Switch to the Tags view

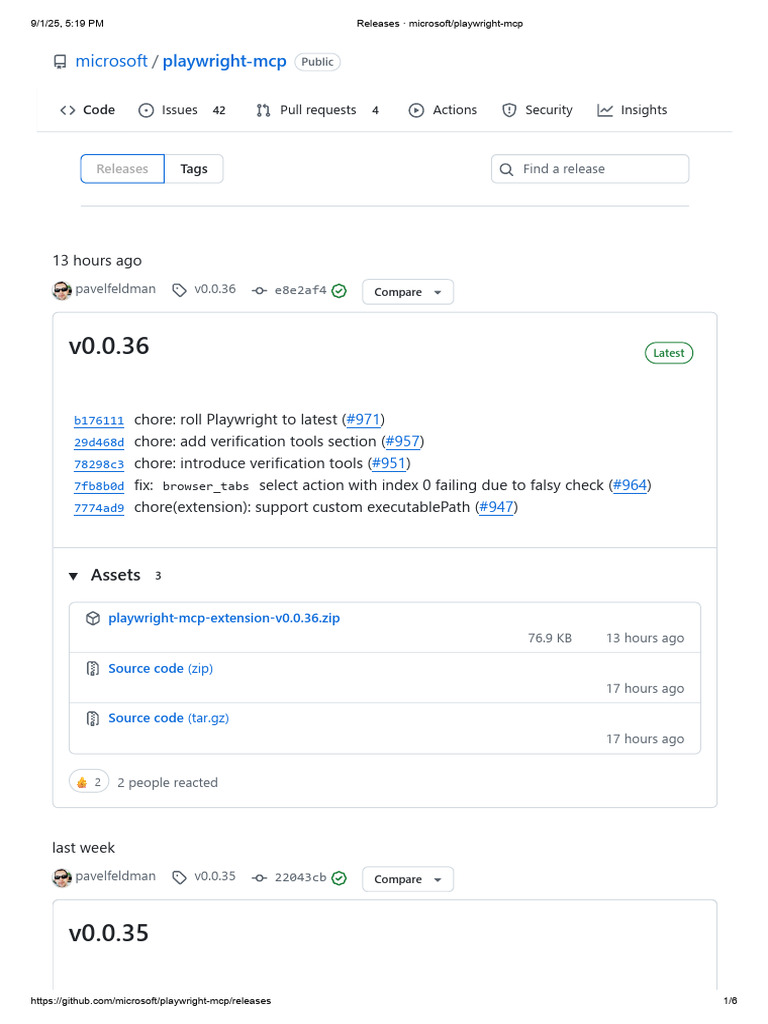pyautogui.click(x=194, y=169)
